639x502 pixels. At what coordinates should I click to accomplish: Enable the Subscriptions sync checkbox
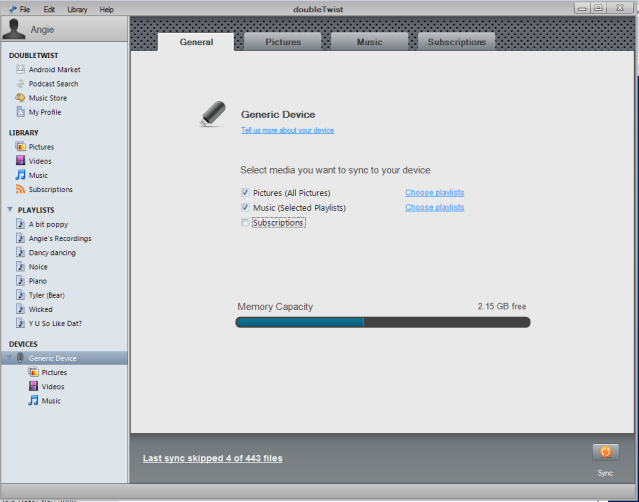tap(245, 222)
